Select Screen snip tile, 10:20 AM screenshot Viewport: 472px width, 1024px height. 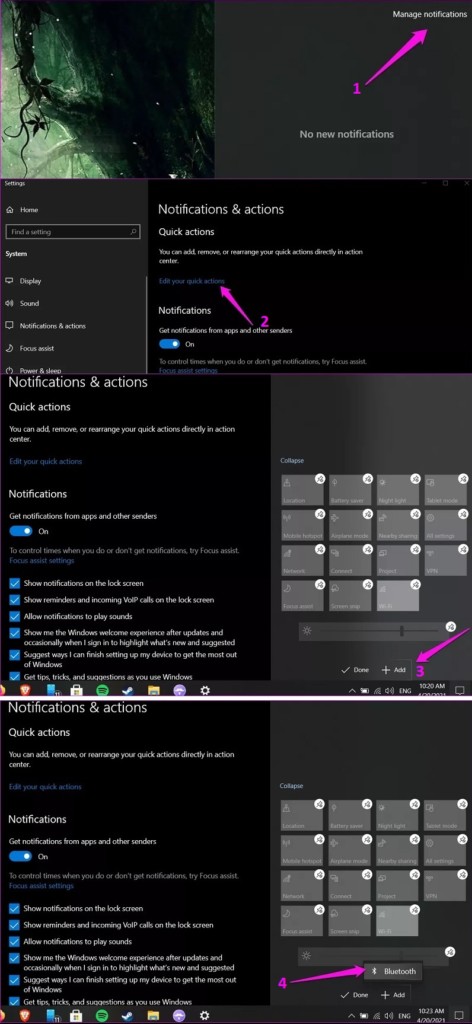350,596
